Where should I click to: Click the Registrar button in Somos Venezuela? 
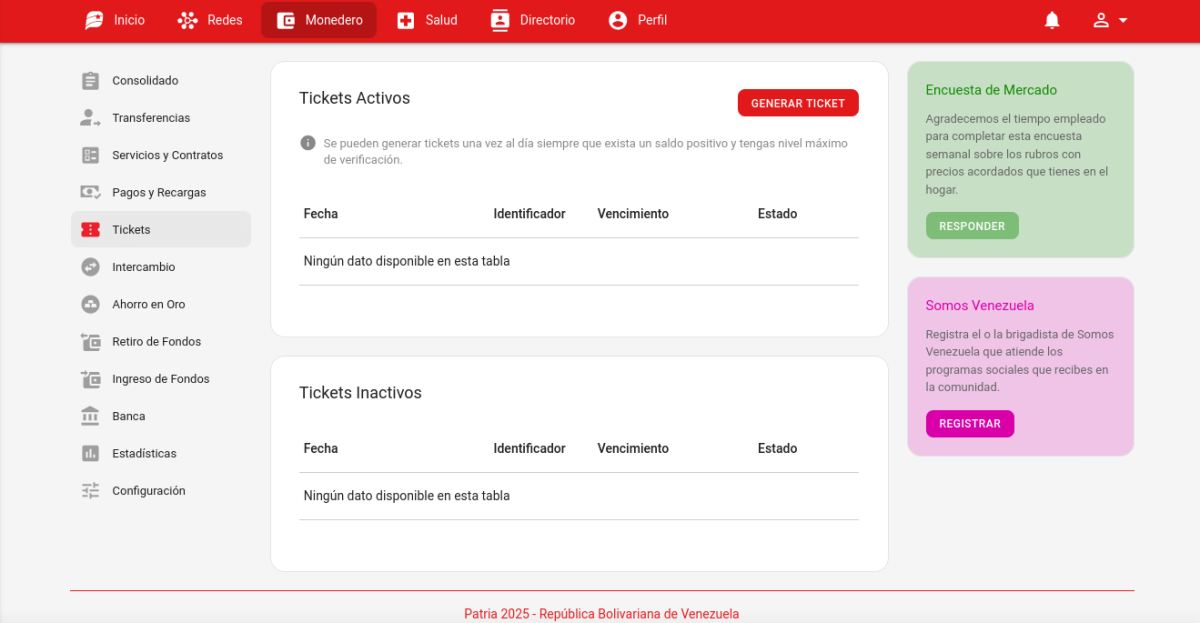point(969,424)
